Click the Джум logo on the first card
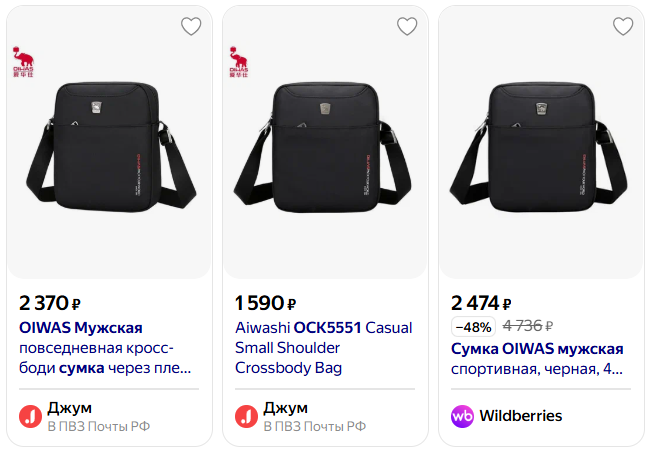This screenshot has width=652, height=453. (x=30, y=416)
